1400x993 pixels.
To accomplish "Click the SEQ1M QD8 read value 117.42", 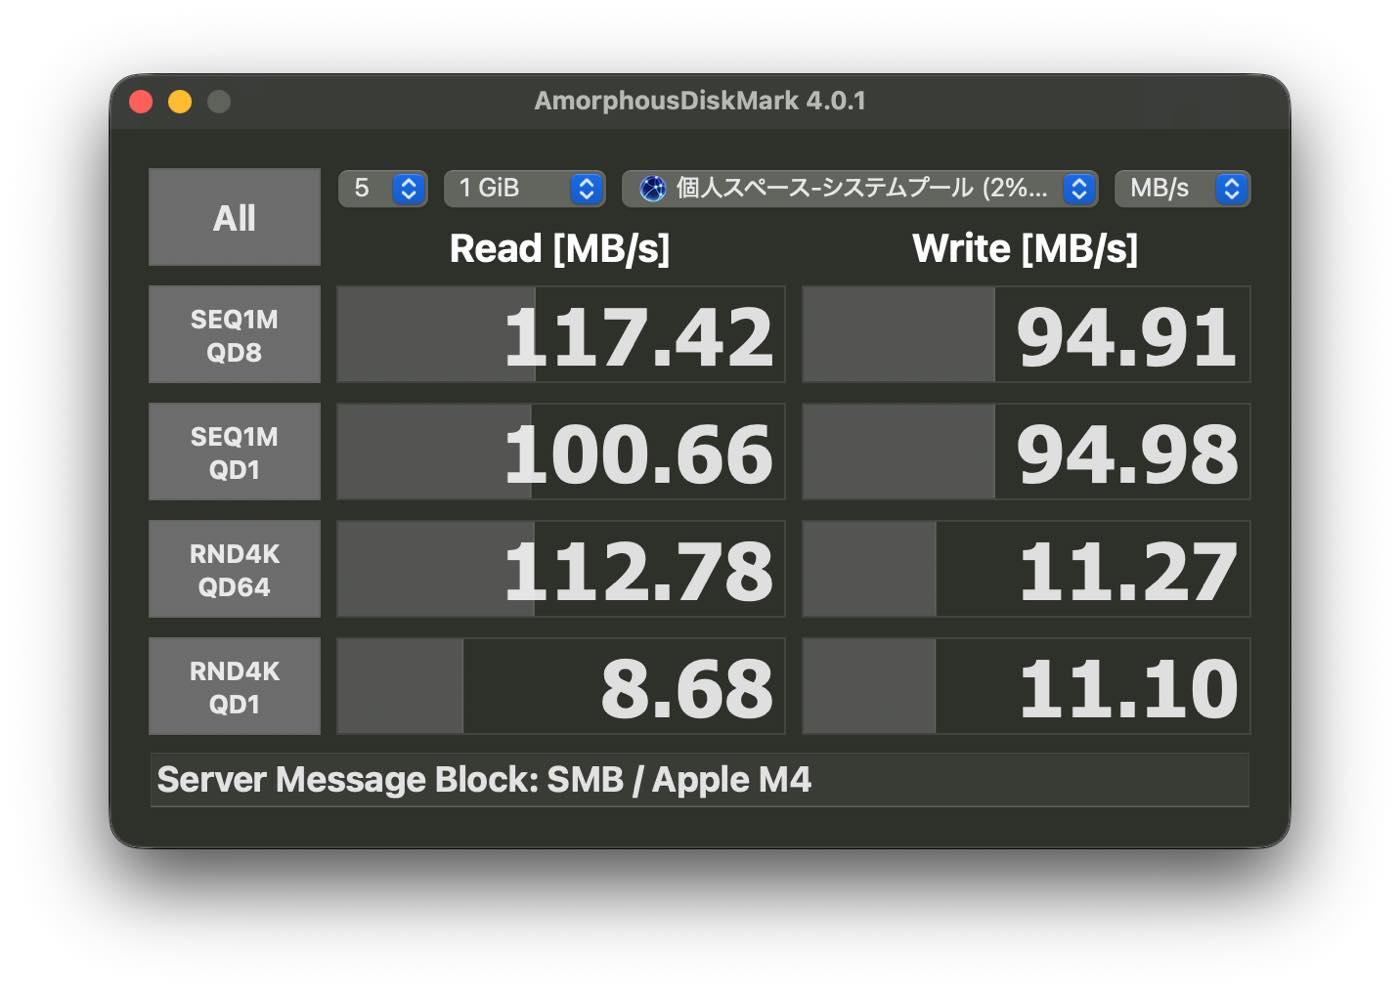I will 638,336.
